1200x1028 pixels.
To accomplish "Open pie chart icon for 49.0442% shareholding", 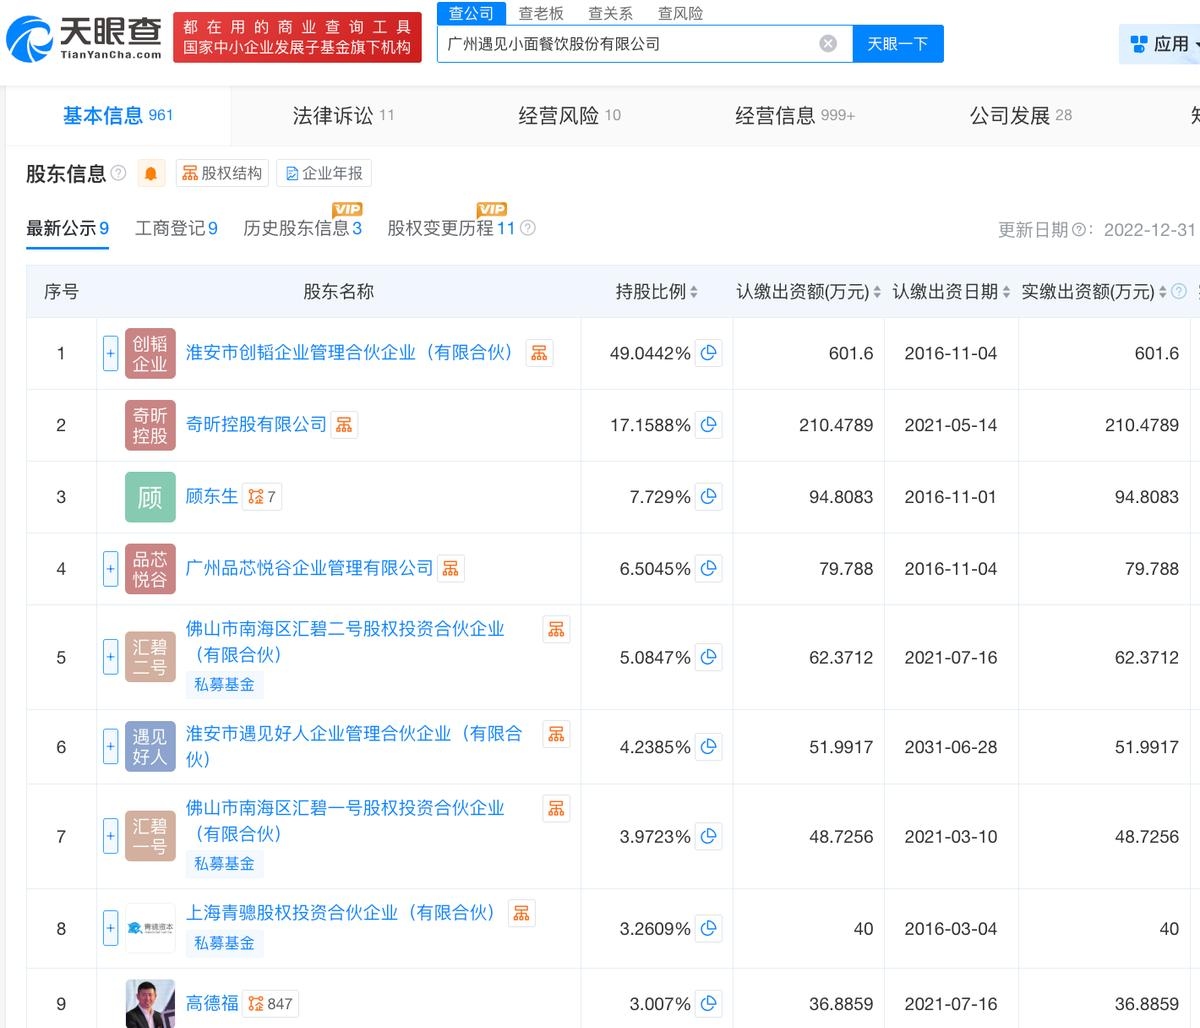I will 709,353.
